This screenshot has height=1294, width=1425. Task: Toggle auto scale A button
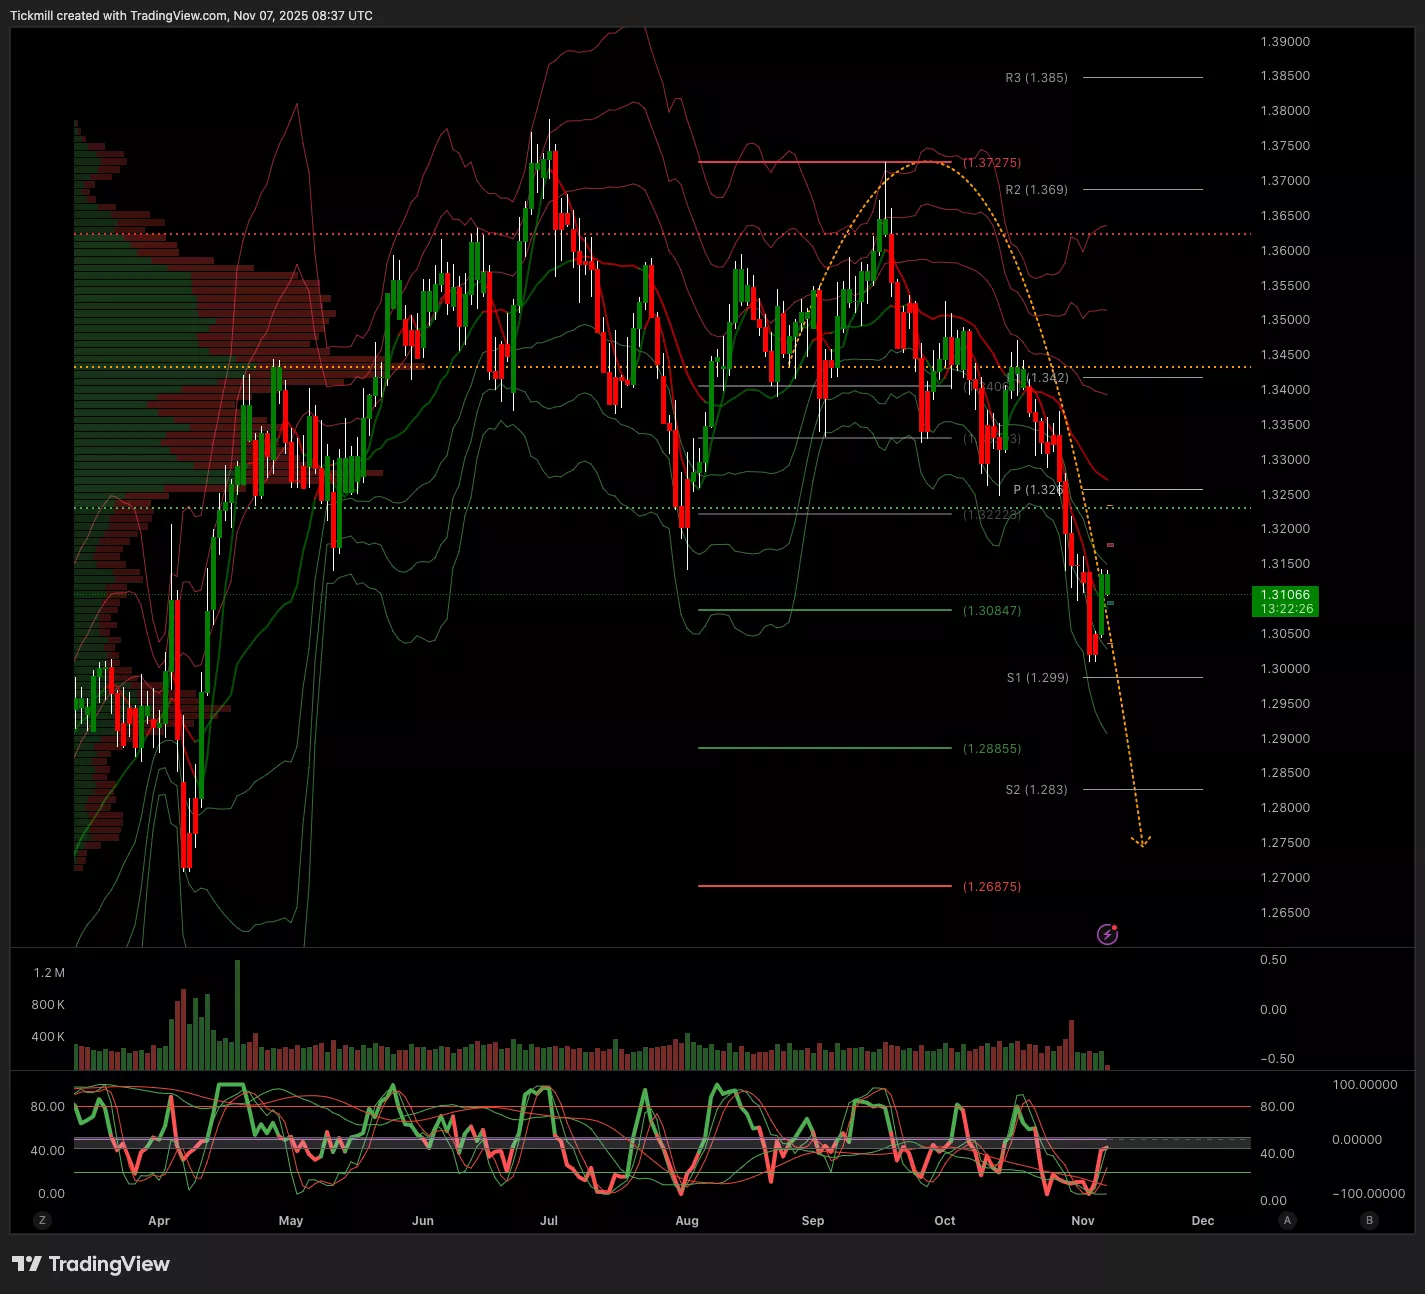pyautogui.click(x=1287, y=1220)
